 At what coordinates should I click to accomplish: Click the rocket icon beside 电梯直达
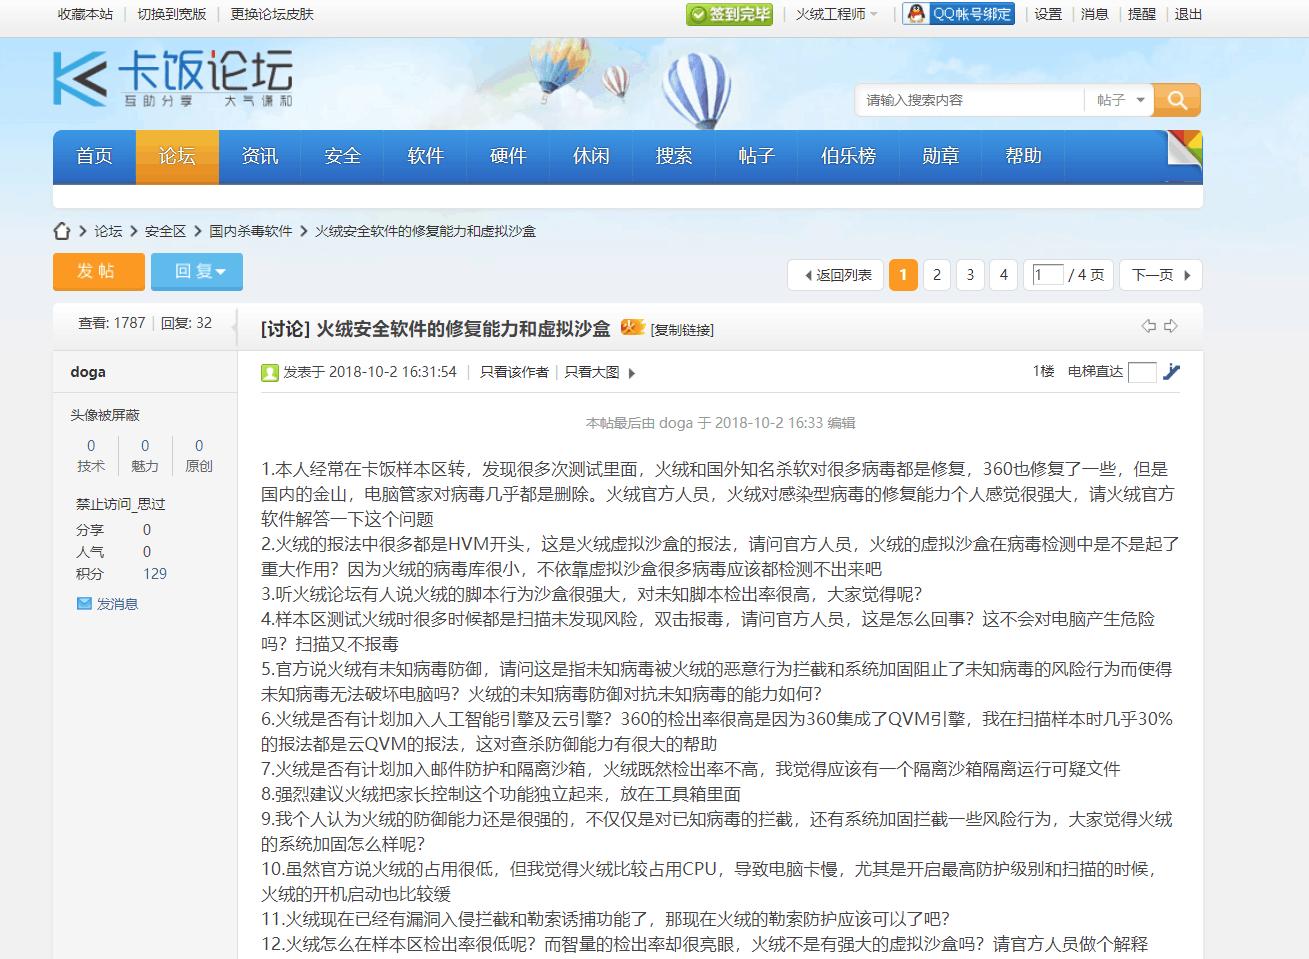pos(1171,371)
